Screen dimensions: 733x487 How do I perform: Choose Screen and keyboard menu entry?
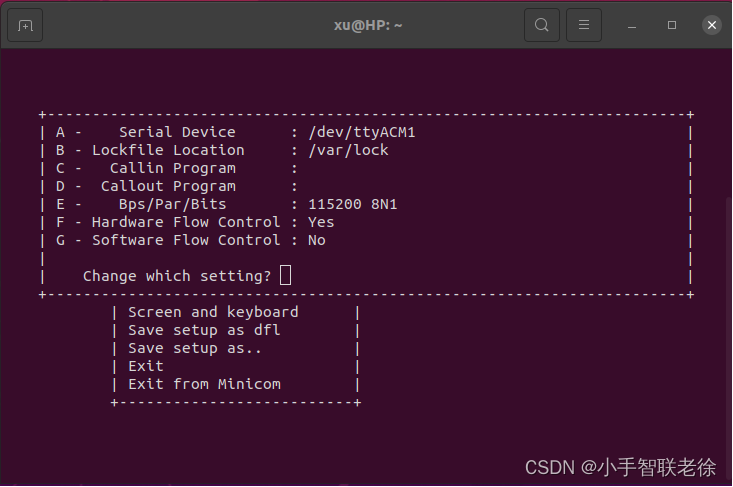[213, 312]
